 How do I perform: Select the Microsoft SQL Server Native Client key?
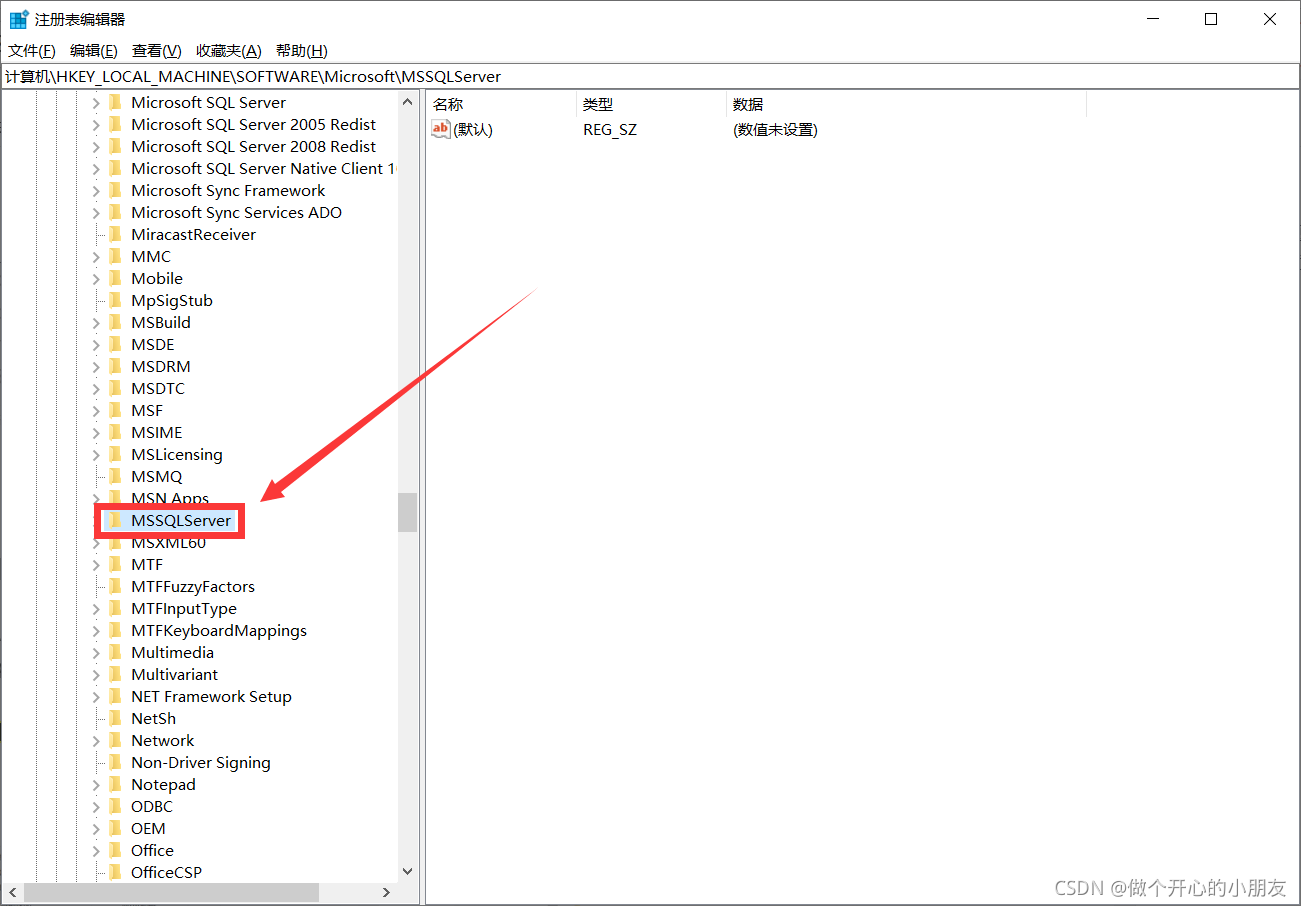(x=264, y=169)
